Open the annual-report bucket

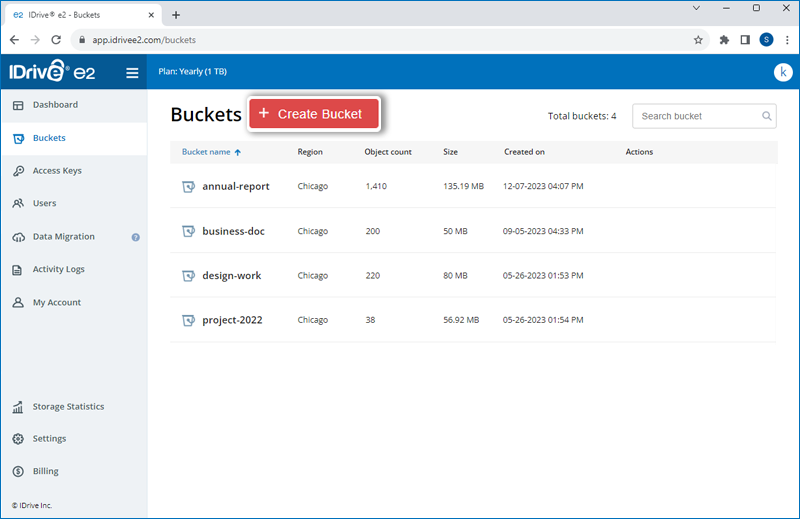click(235, 186)
